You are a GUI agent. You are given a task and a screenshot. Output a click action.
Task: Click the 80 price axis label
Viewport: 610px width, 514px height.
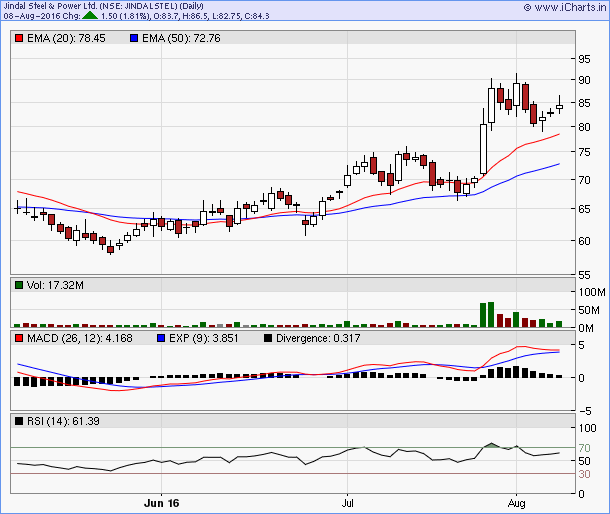coord(584,127)
